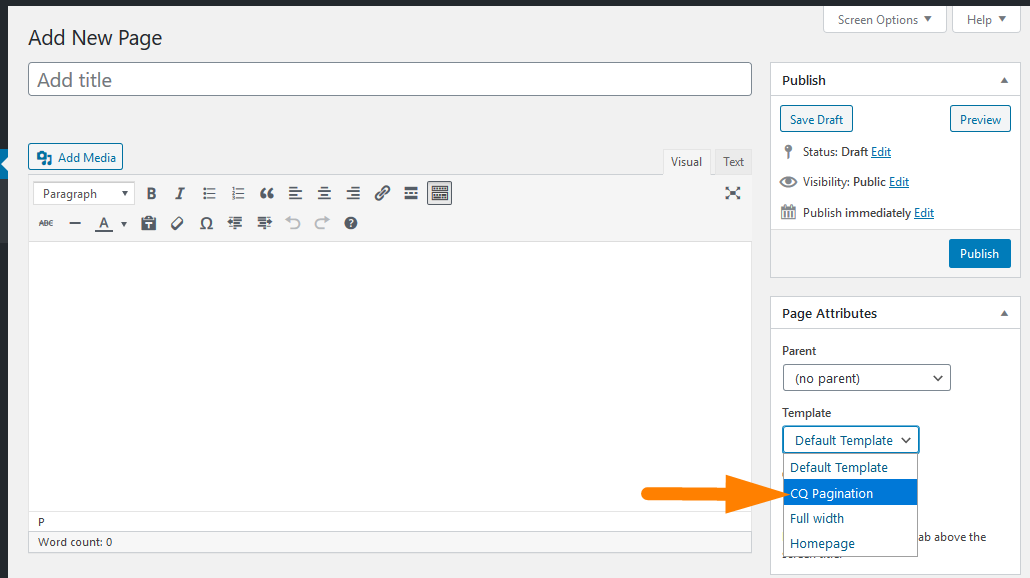Insert a numbered list

point(238,193)
